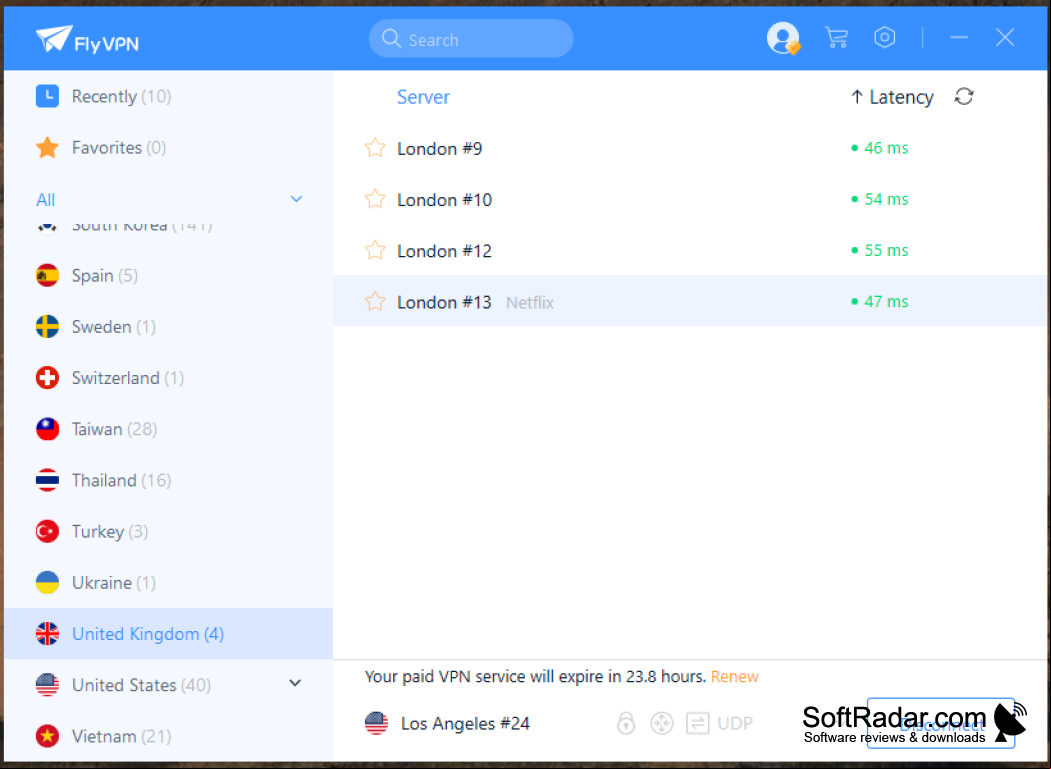Click the United Kingdom flag icon
The width and height of the screenshot is (1051, 769).
coord(47,634)
